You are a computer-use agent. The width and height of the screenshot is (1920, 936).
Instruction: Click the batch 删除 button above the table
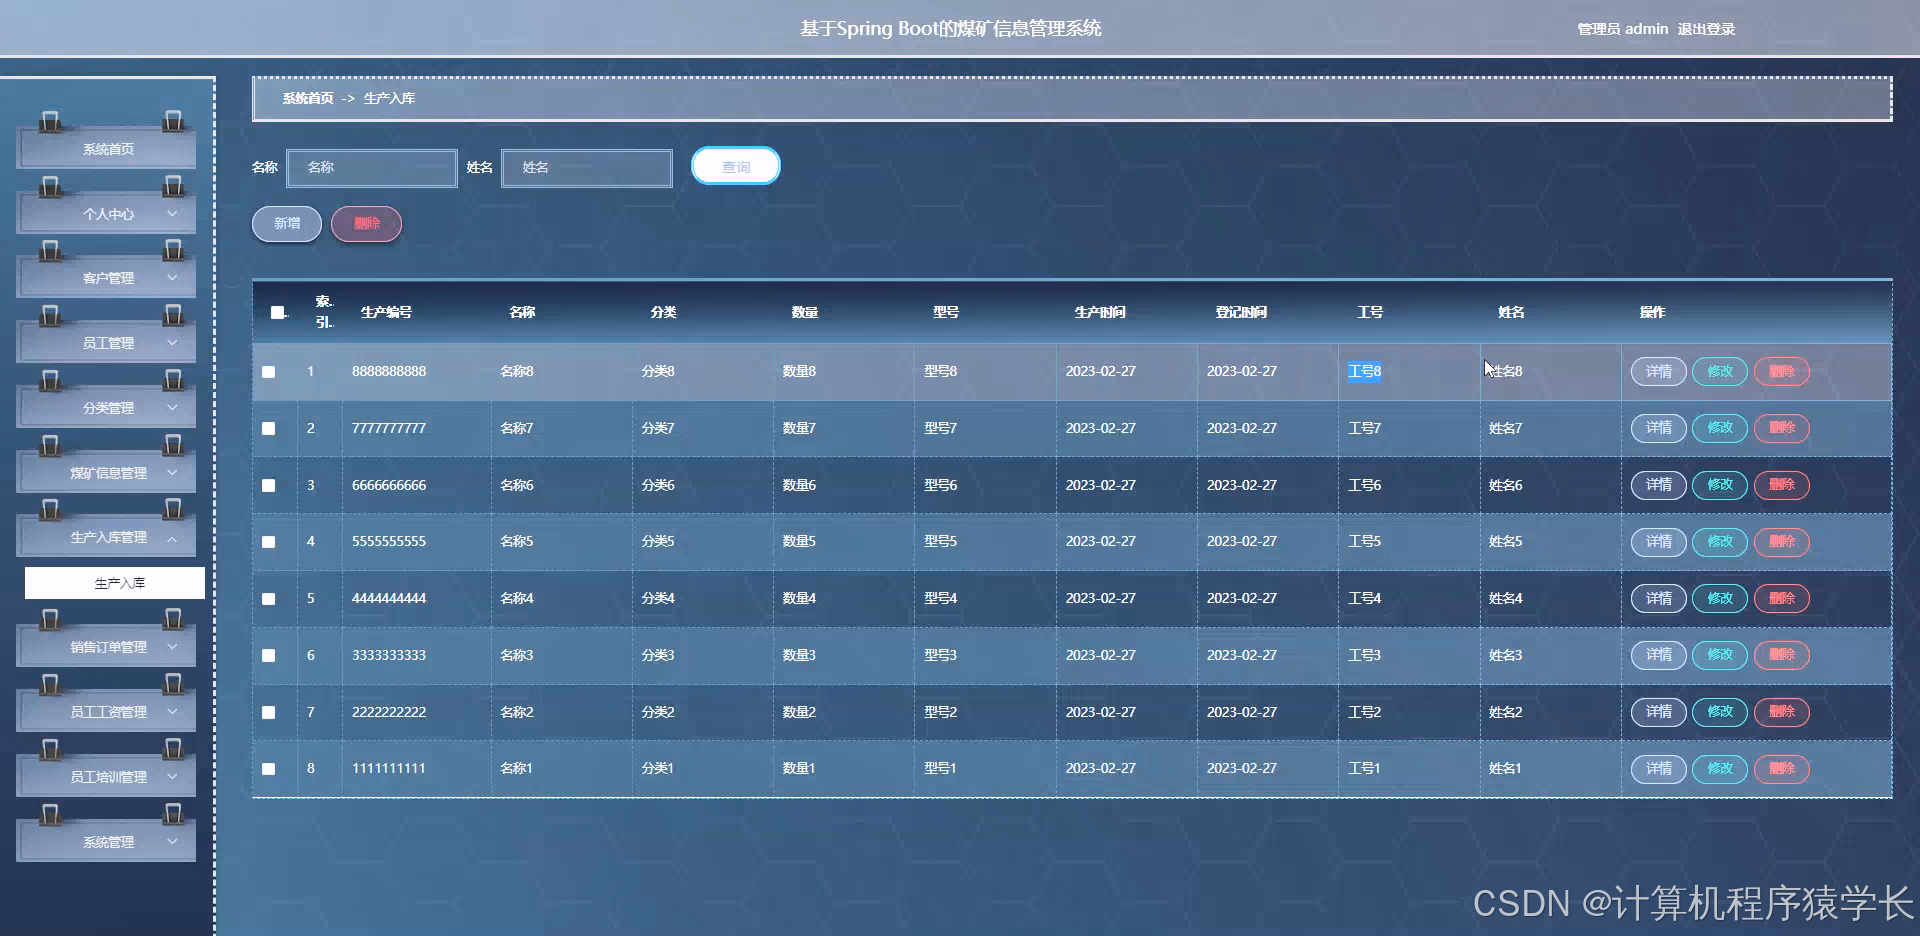click(367, 224)
